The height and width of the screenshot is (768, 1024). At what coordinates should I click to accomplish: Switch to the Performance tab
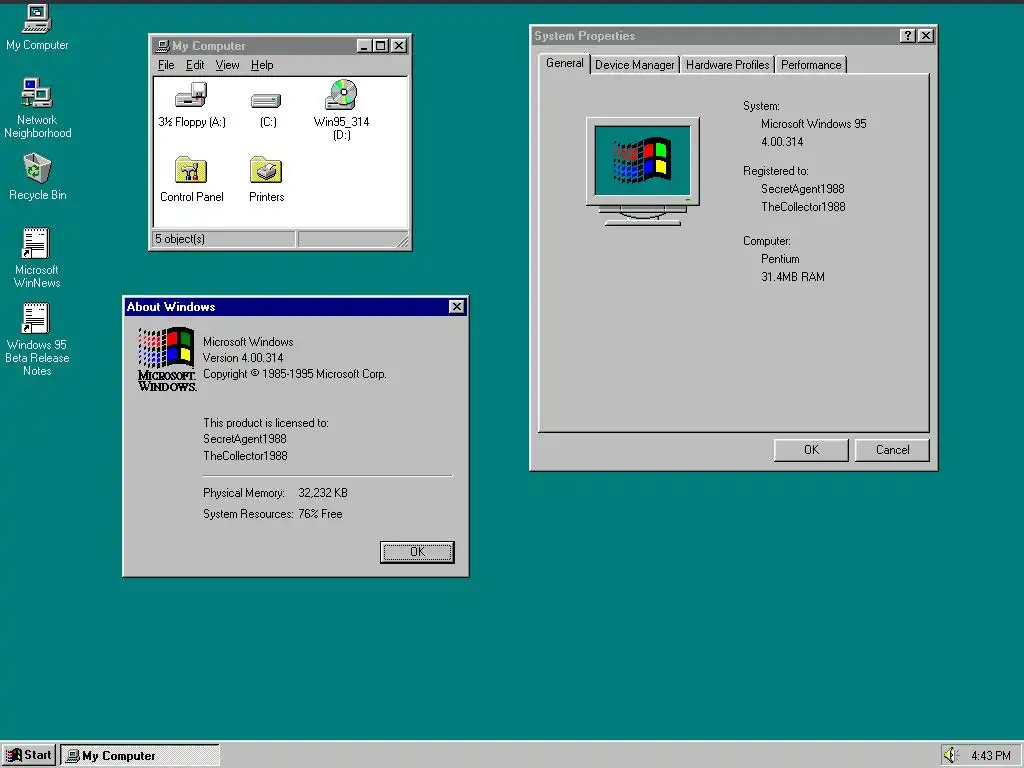(x=811, y=65)
